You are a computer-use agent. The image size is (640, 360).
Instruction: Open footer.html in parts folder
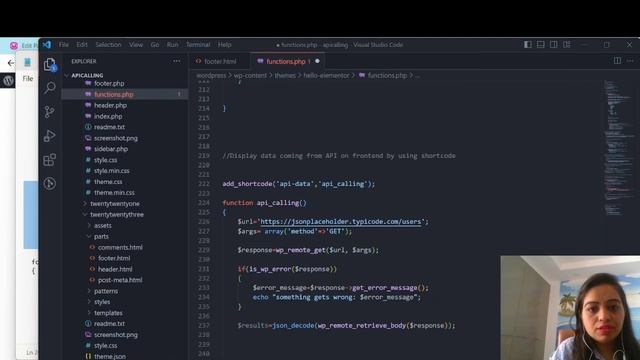[x=114, y=258]
